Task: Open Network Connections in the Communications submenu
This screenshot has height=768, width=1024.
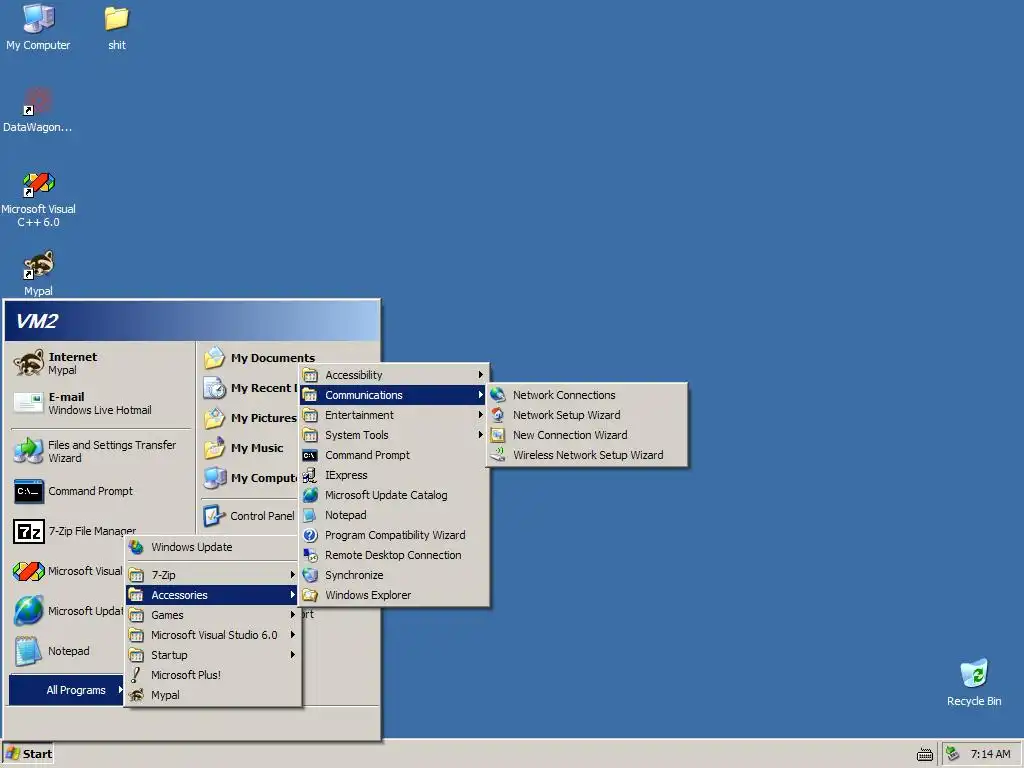Action: pyautogui.click(x=586, y=395)
